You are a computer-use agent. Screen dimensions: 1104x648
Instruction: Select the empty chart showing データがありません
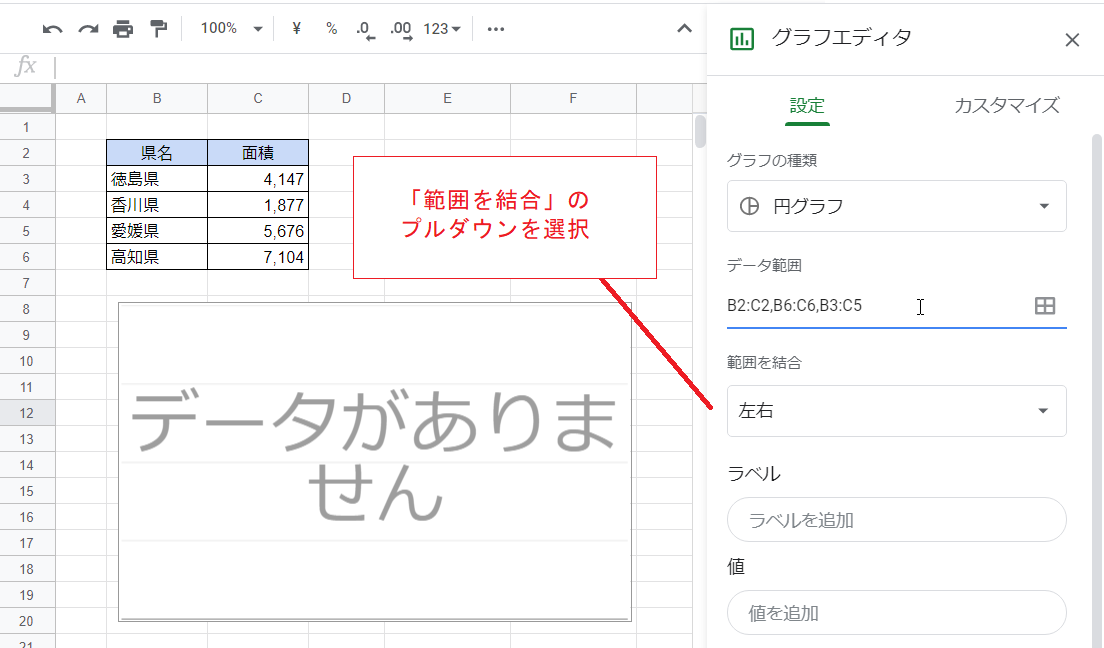(x=375, y=462)
